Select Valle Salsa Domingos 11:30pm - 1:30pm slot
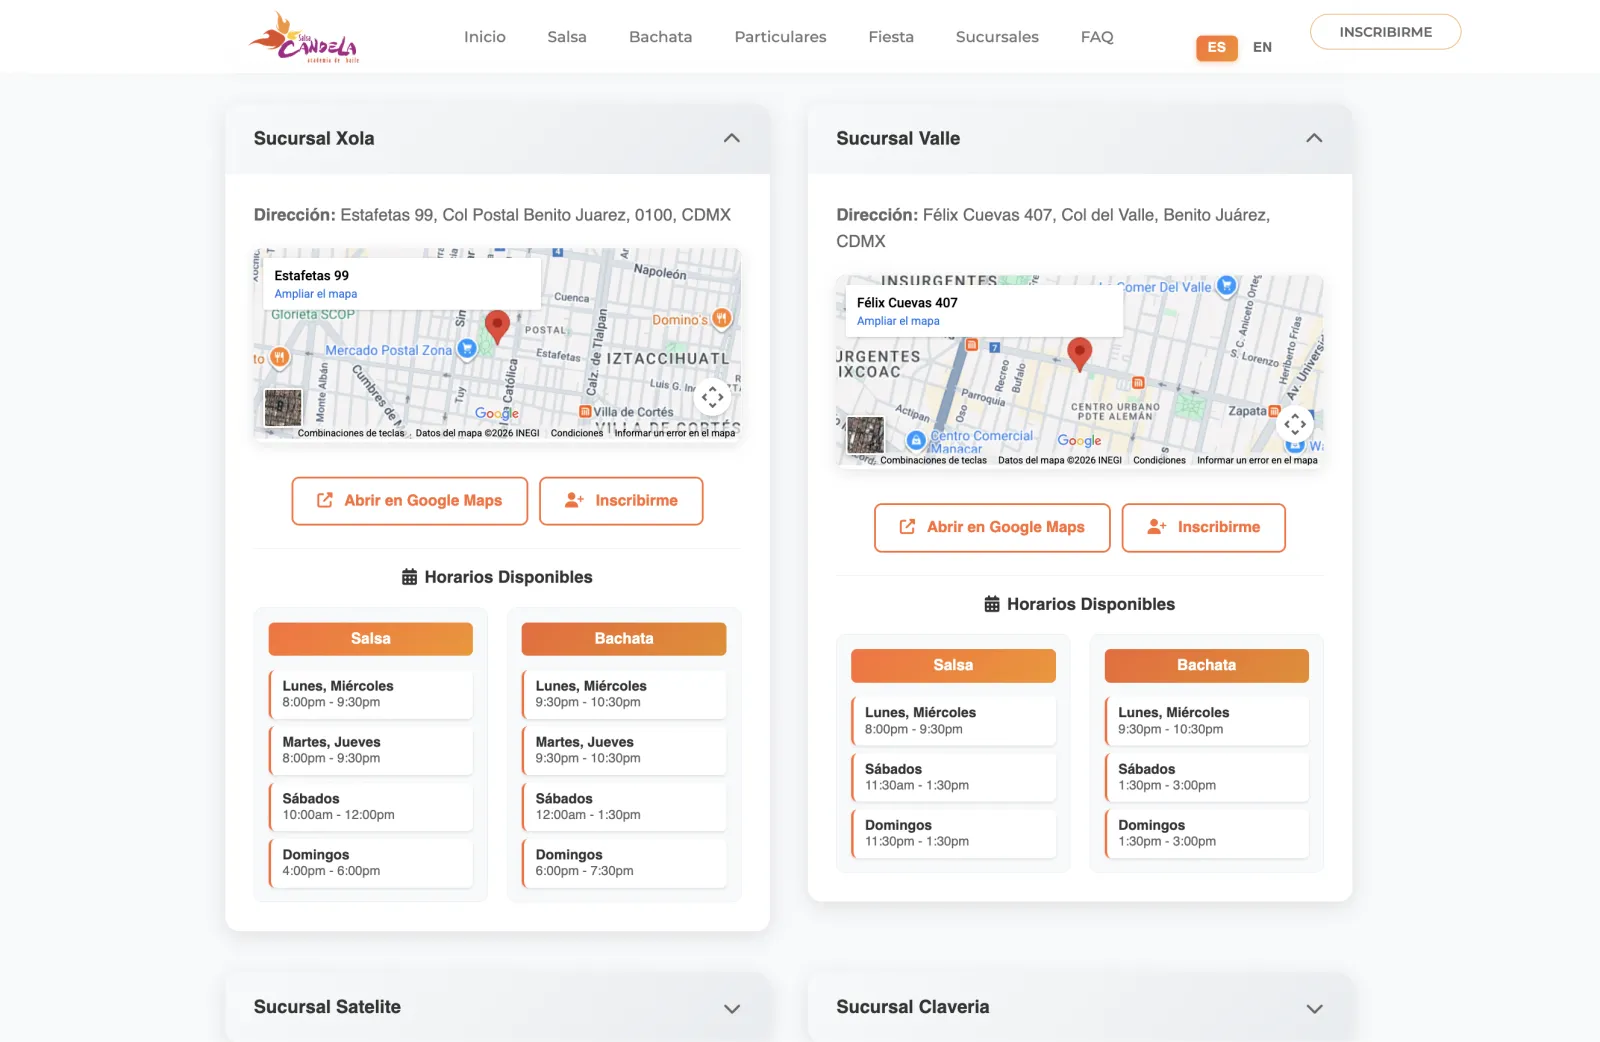This screenshot has width=1600, height=1042. 953,833
